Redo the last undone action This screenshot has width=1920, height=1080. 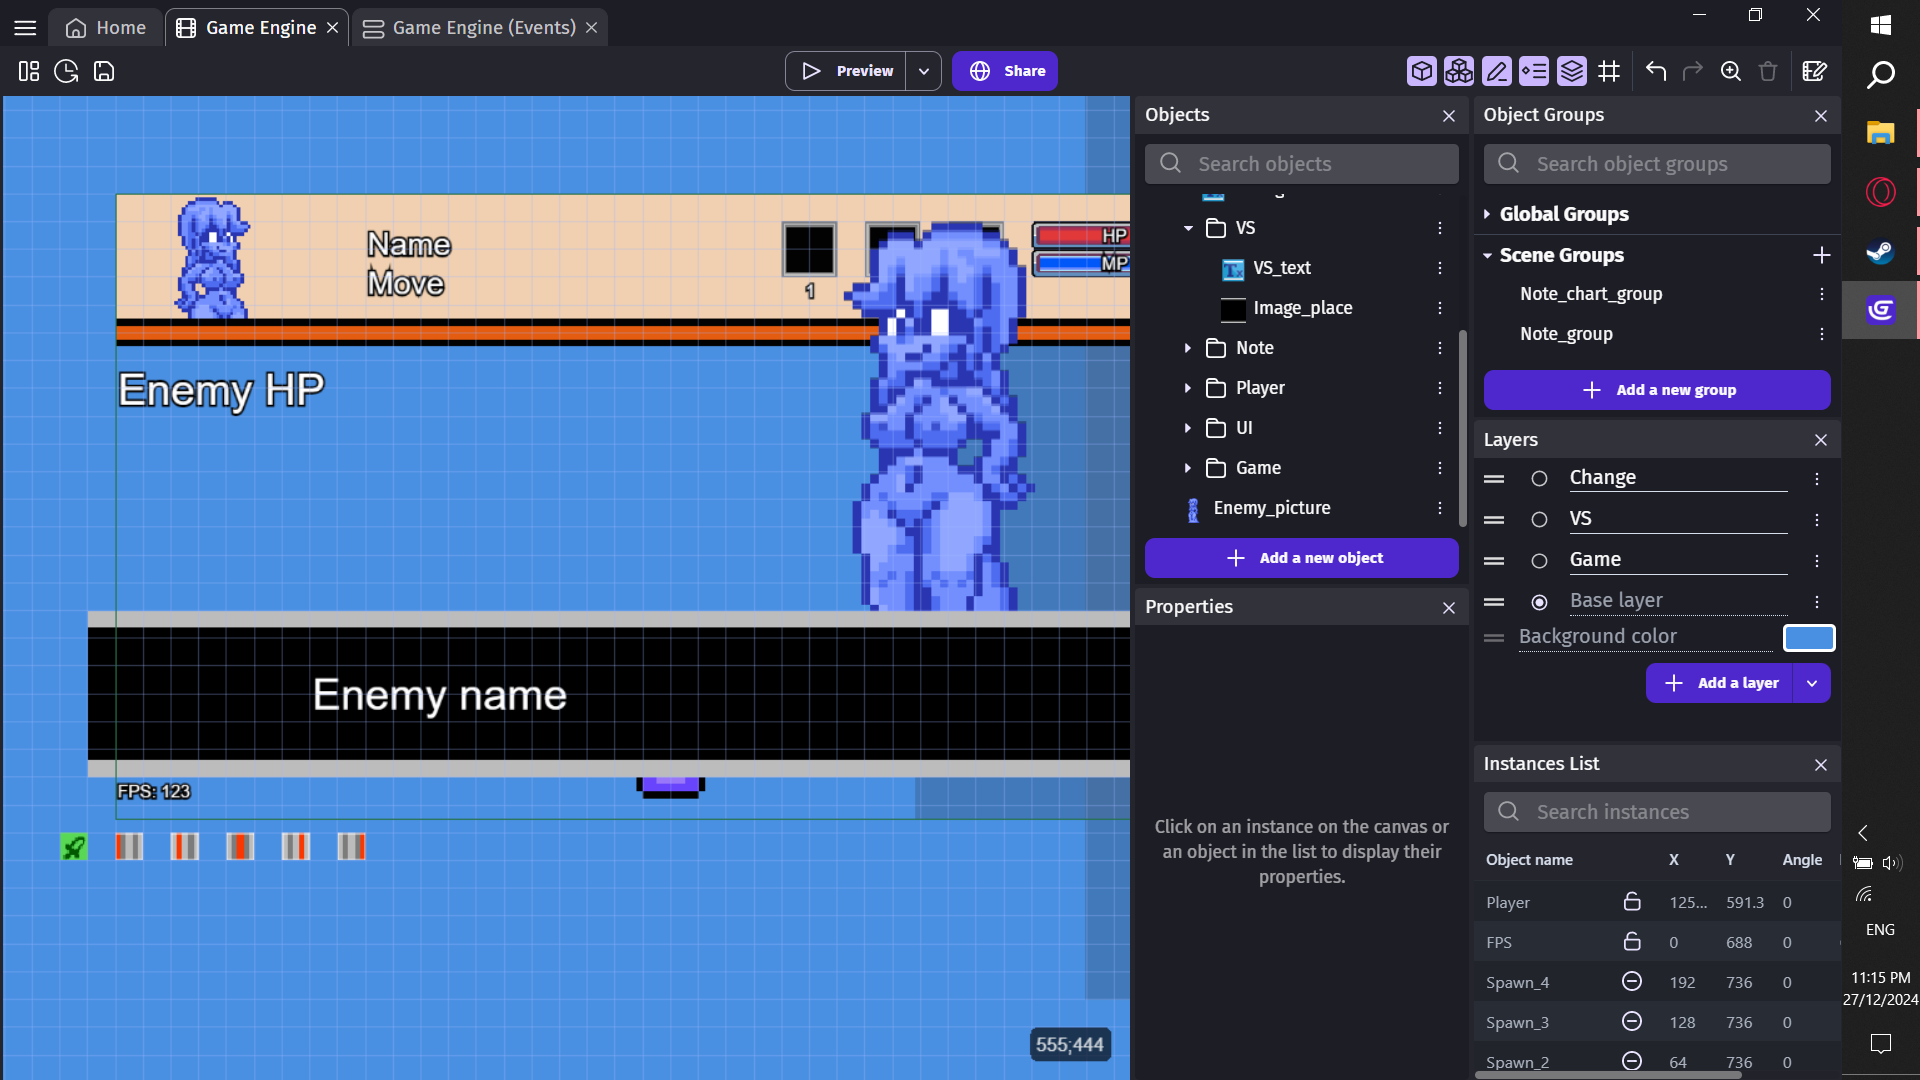[x=1693, y=71]
